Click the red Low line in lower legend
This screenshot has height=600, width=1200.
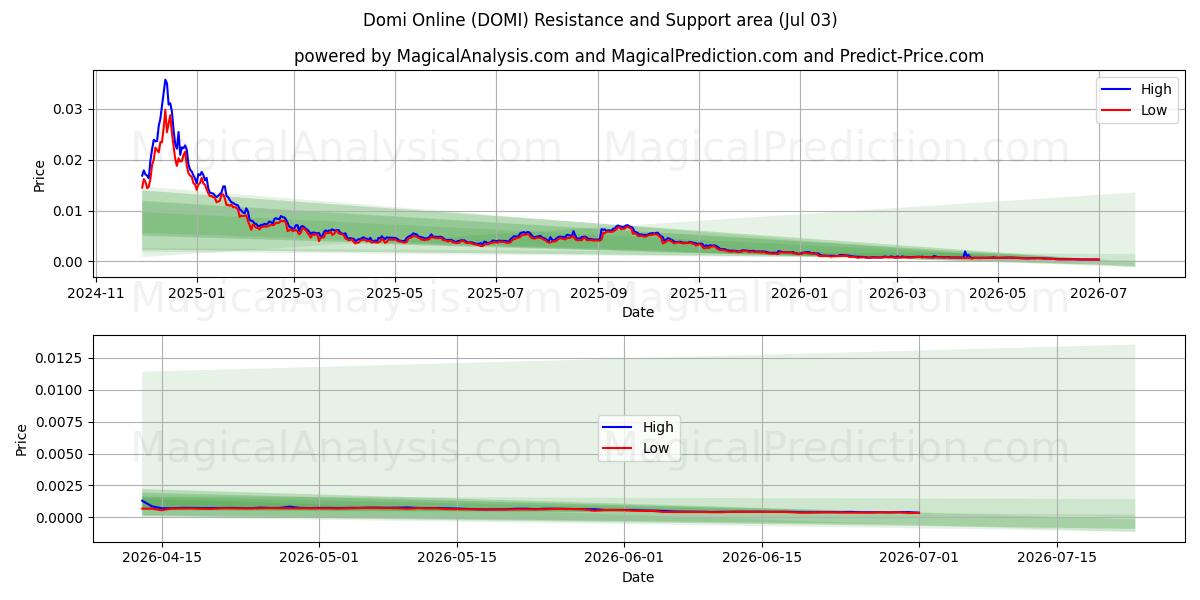click(x=619, y=448)
